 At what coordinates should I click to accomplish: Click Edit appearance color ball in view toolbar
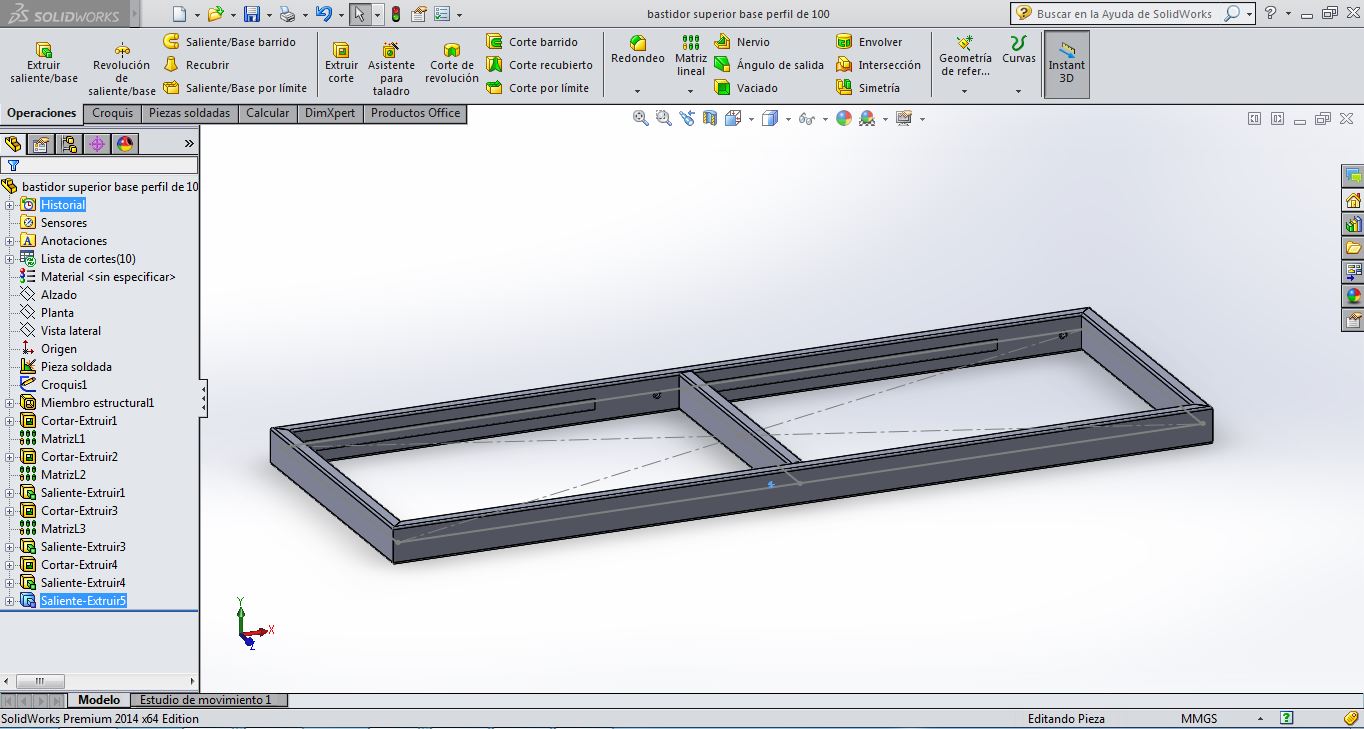pos(844,118)
